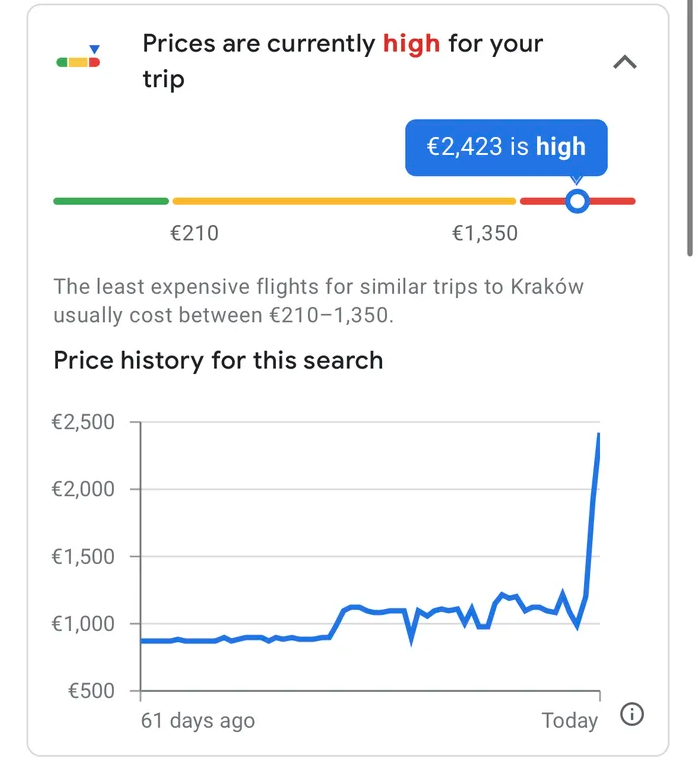This screenshot has width=698, height=773.
Task: Select the green low-price segment of the bar
Action: coord(110,201)
